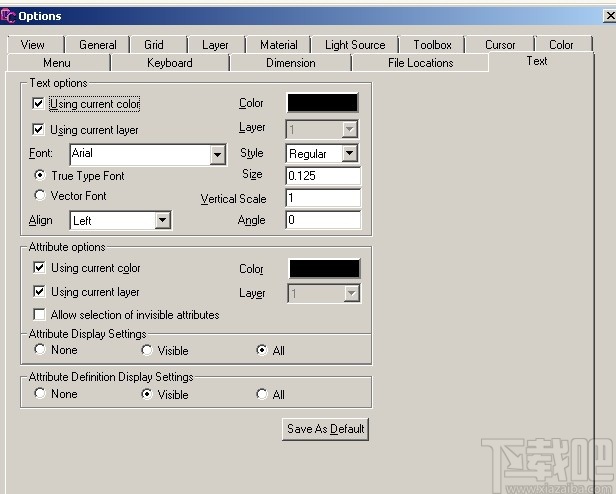
Task: Select Vector Font radio button
Action: [40, 195]
